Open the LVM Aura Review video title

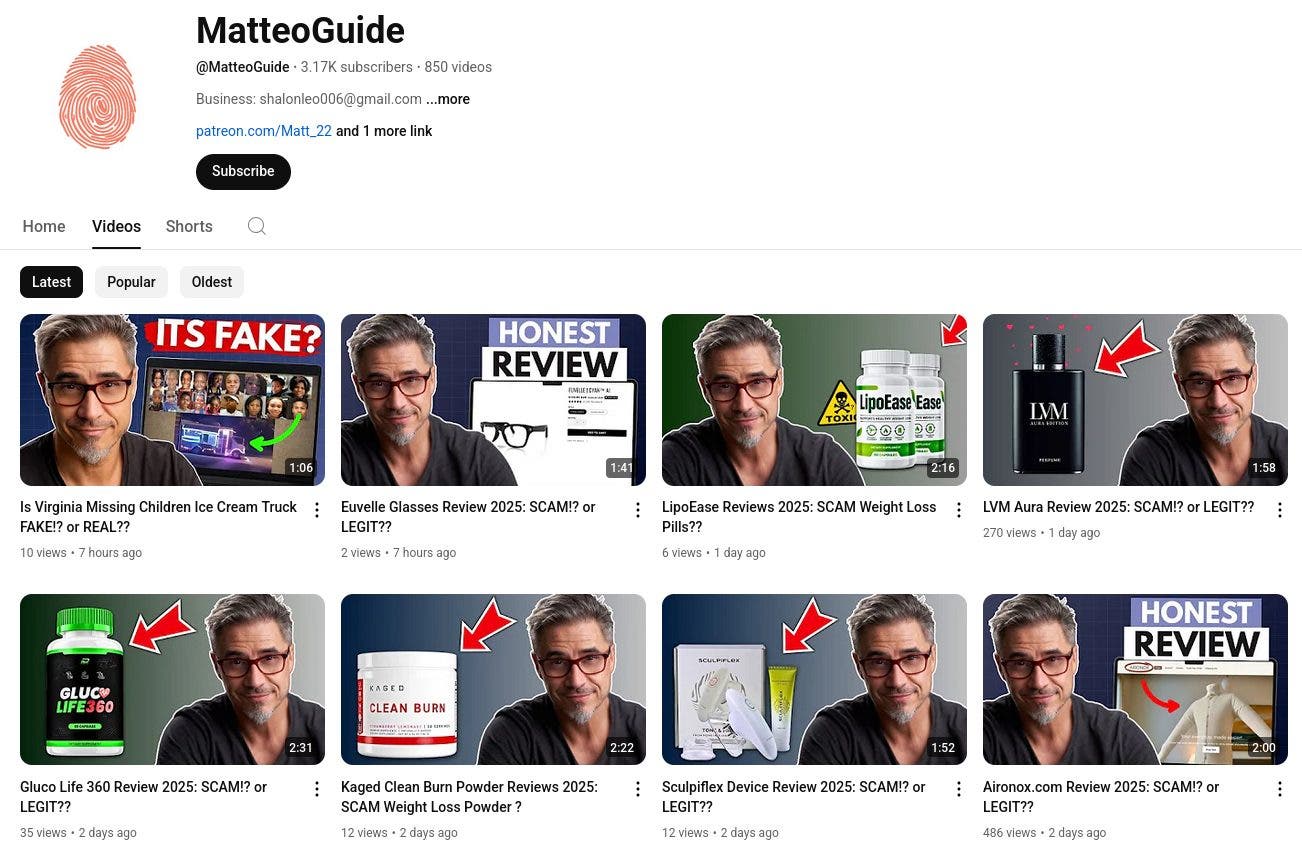(1118, 507)
